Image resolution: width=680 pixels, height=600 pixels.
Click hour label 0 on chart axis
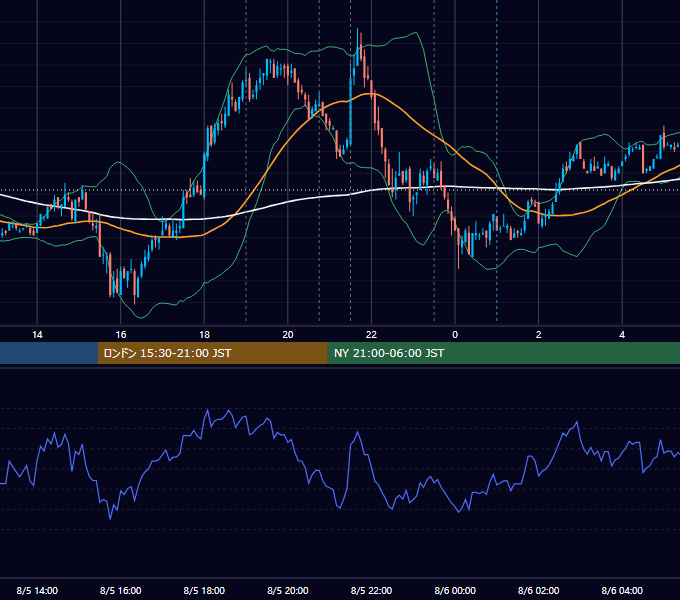(x=455, y=335)
